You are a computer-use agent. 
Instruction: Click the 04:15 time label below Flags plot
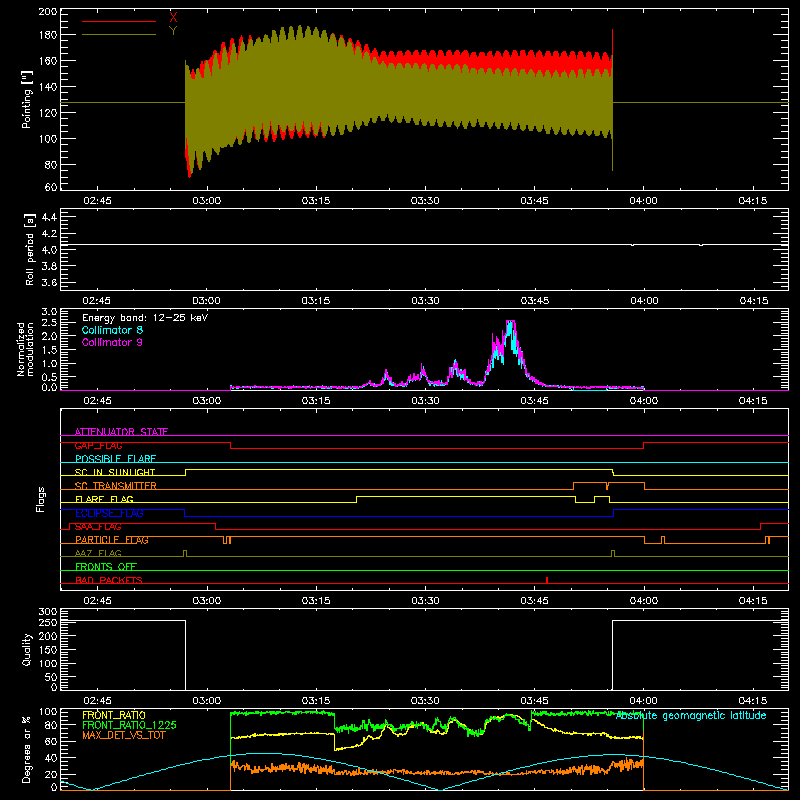point(753,601)
